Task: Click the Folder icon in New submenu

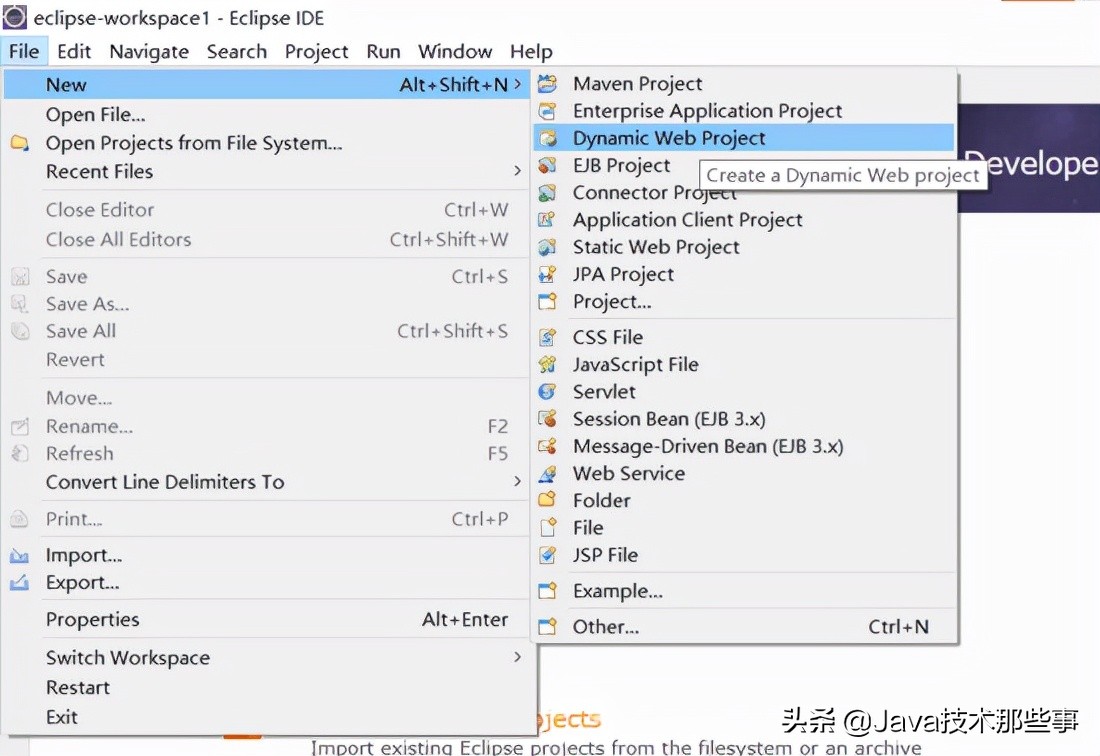Action: pyautogui.click(x=547, y=500)
